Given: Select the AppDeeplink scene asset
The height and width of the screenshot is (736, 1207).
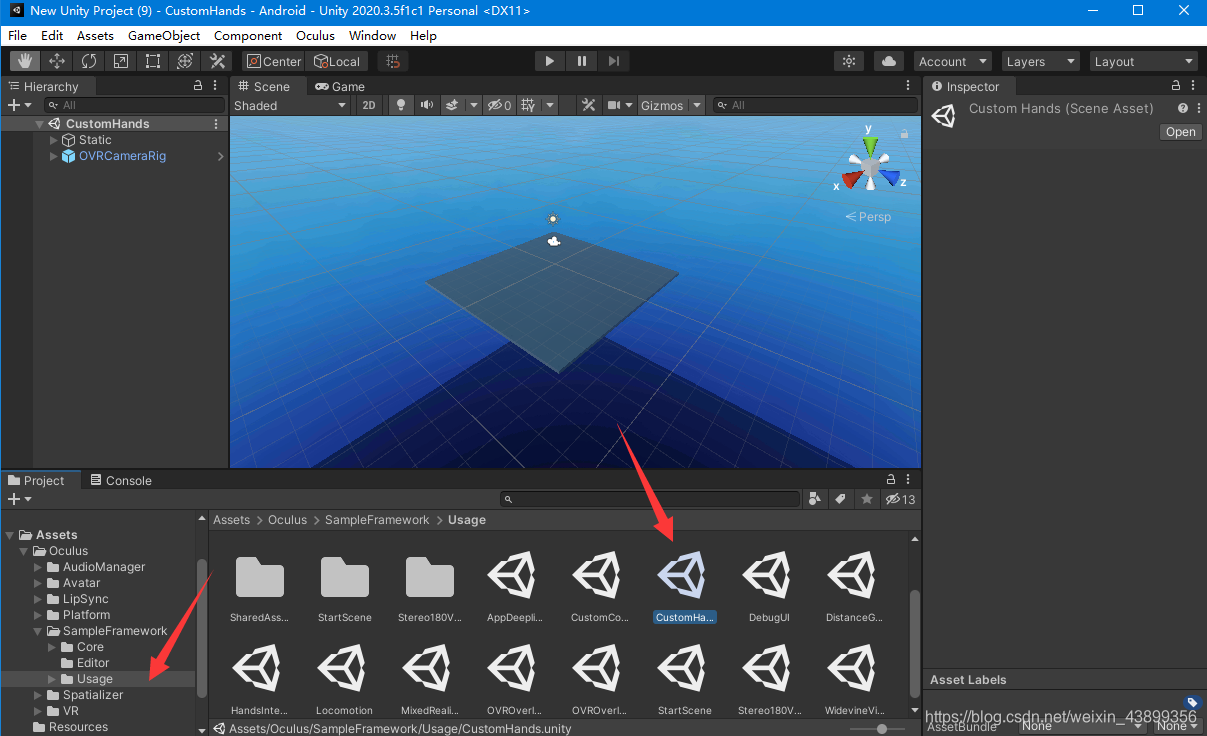Looking at the screenshot, I should (514, 588).
